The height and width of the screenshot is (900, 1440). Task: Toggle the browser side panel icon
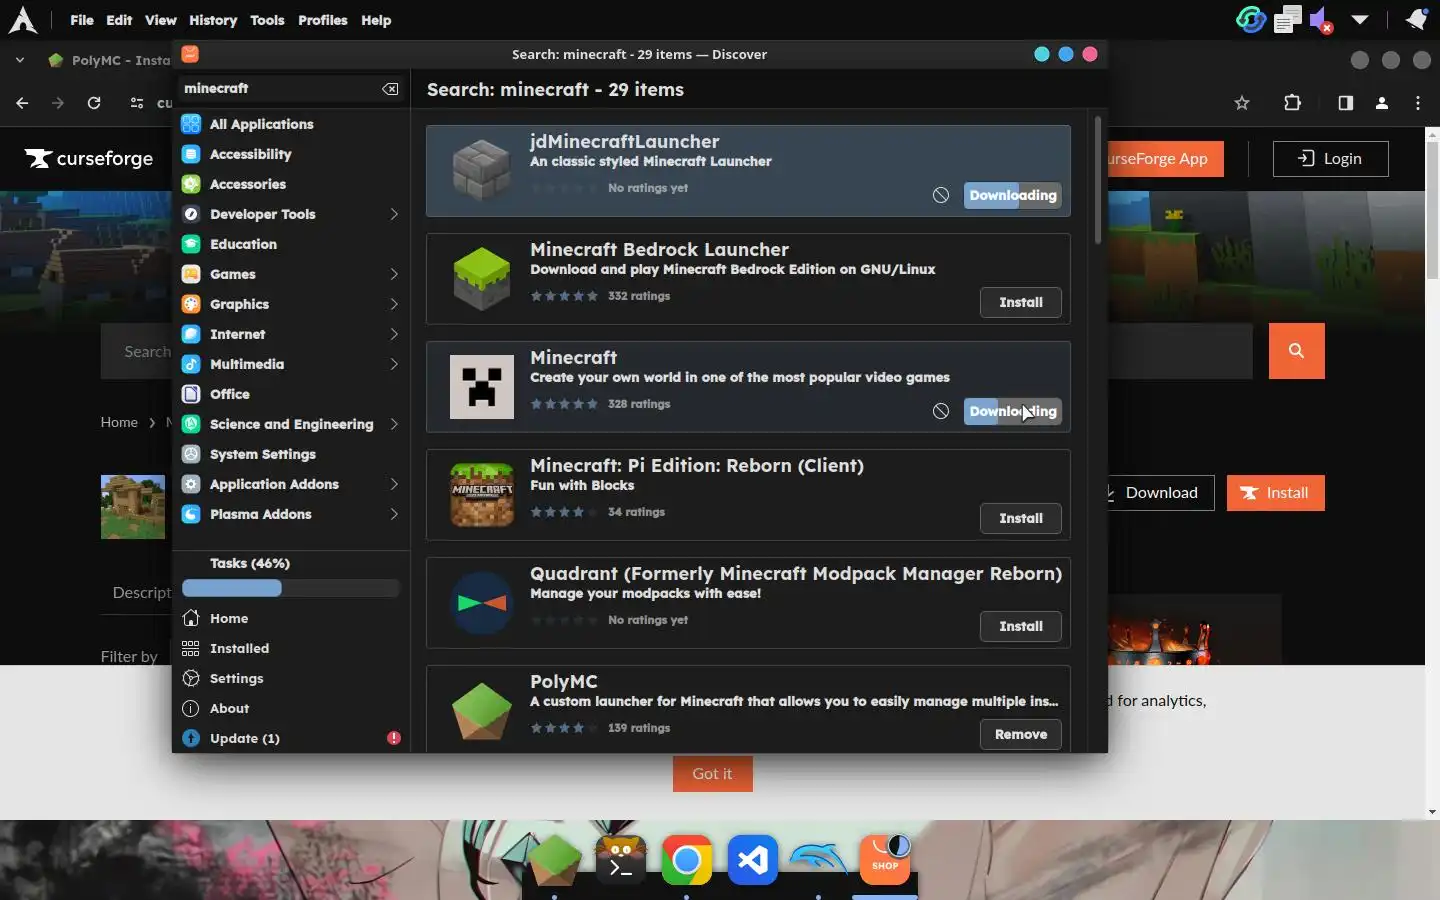tap(1345, 103)
